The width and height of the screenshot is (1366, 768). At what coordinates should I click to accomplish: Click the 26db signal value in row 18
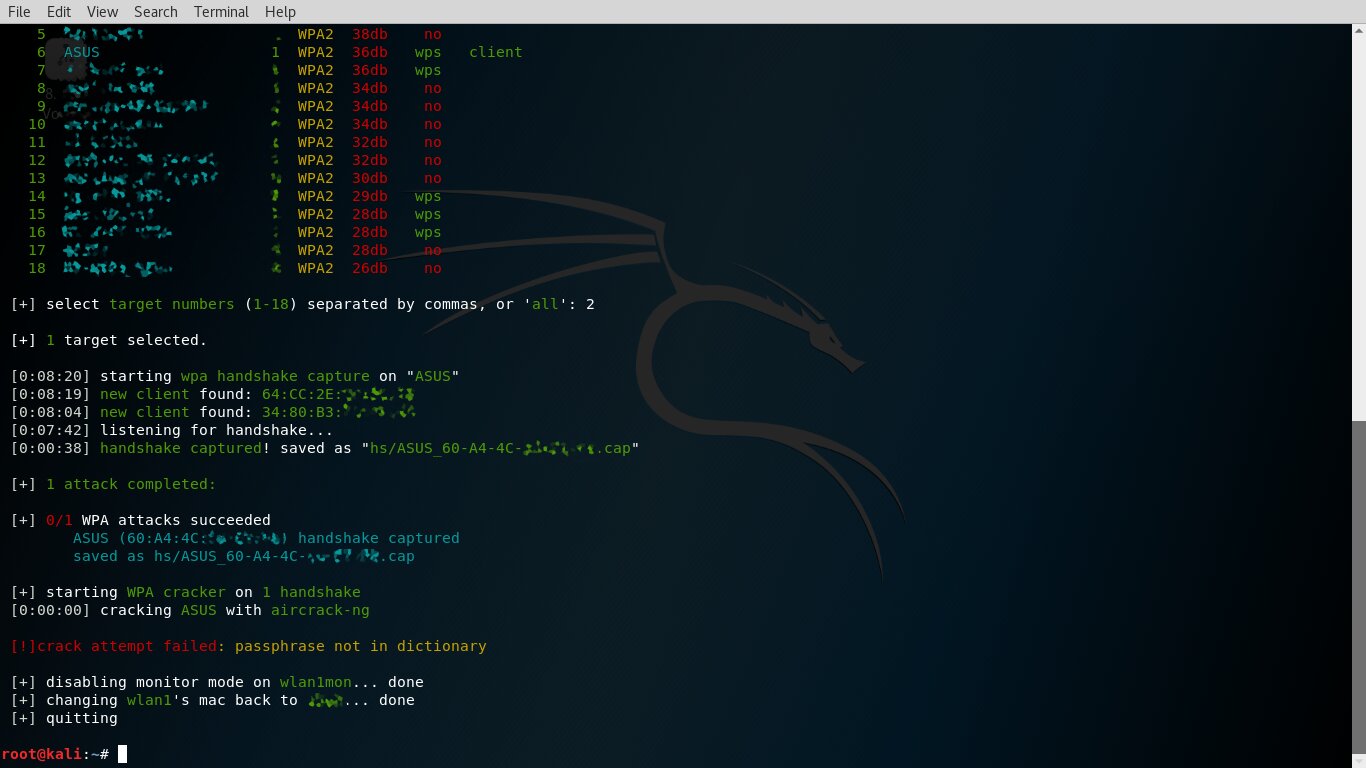tap(369, 268)
